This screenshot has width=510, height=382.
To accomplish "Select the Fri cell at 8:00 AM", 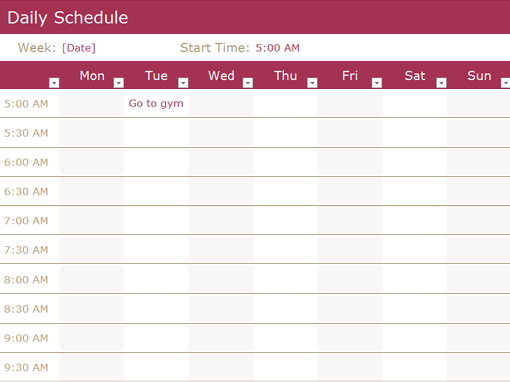I will [350, 279].
